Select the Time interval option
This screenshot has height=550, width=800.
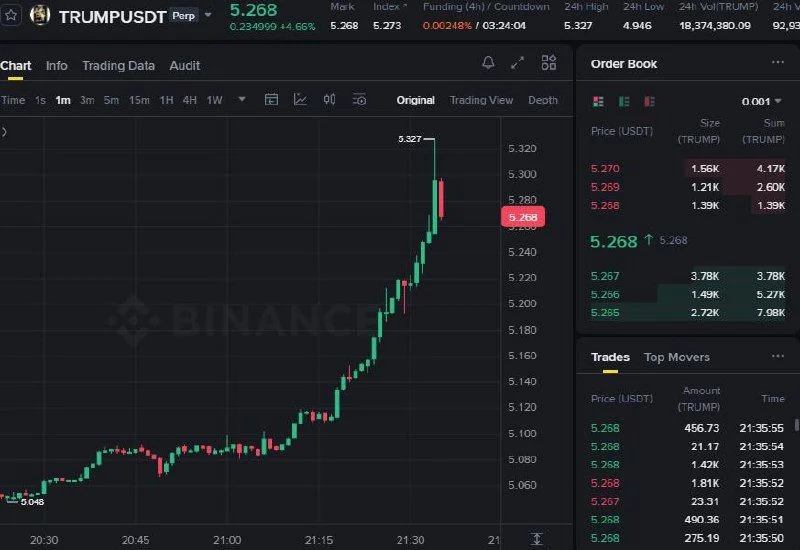(13, 100)
